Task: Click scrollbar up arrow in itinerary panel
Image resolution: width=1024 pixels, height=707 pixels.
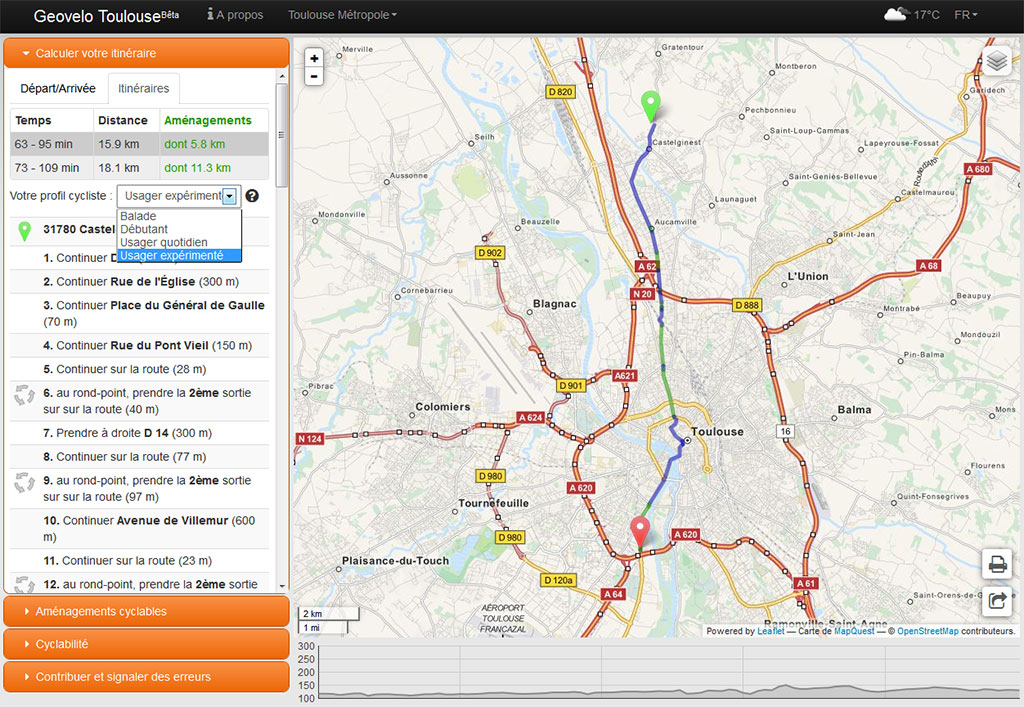Action: pyautogui.click(x=282, y=77)
